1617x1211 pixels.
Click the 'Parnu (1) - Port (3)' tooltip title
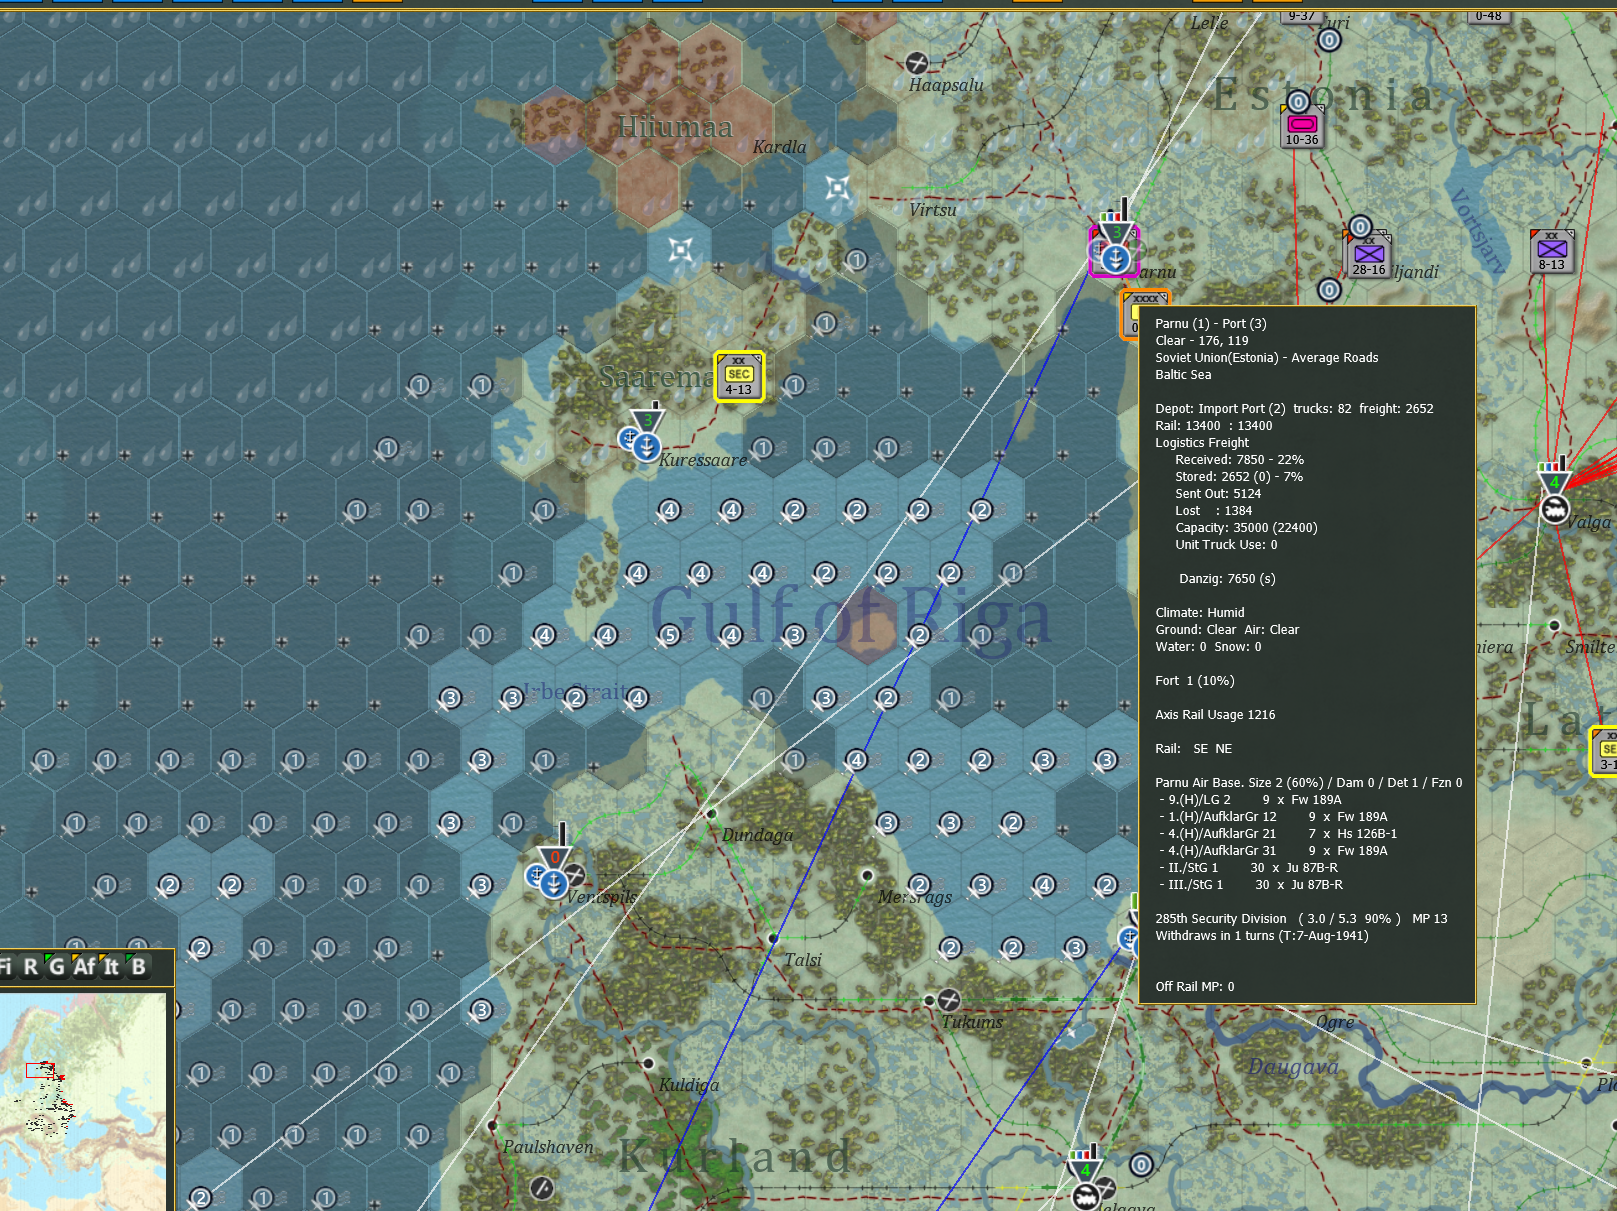(1210, 323)
